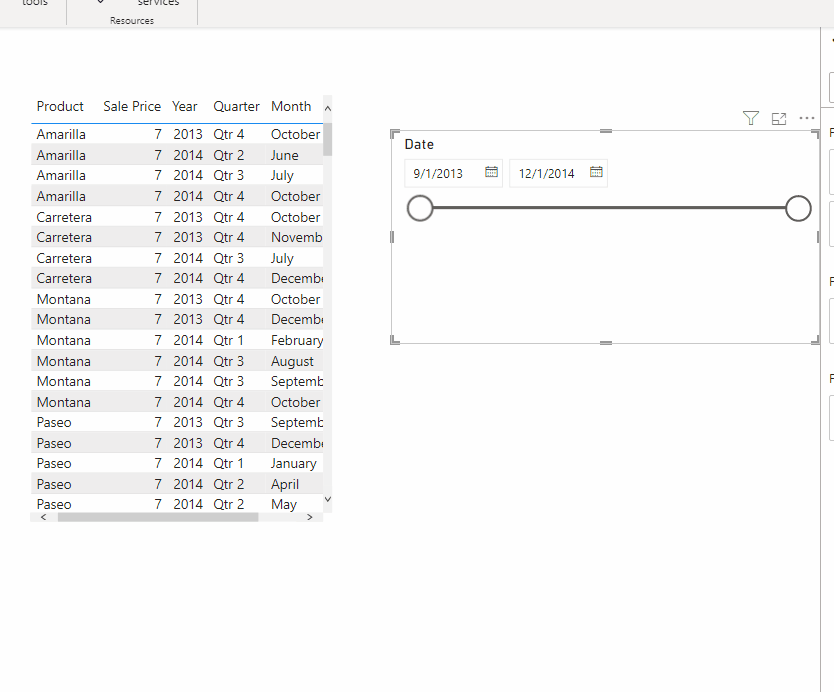
Task: Click the left handle of date slider
Action: pos(420,208)
